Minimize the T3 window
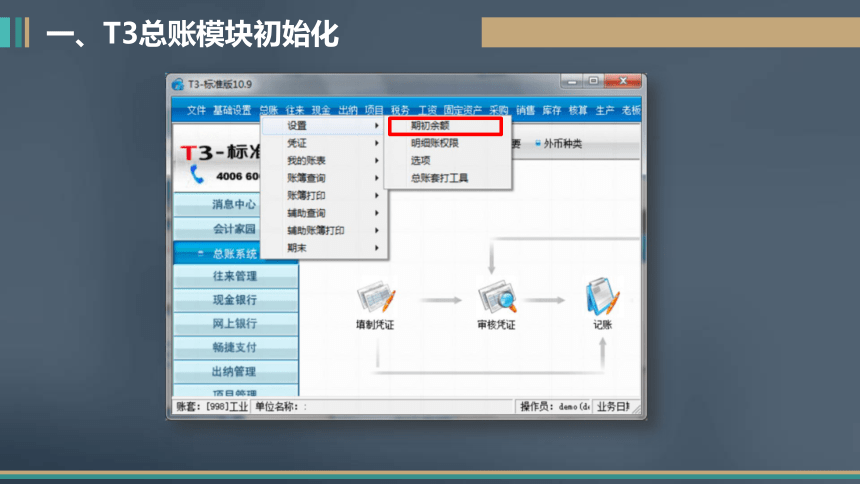 [572, 81]
